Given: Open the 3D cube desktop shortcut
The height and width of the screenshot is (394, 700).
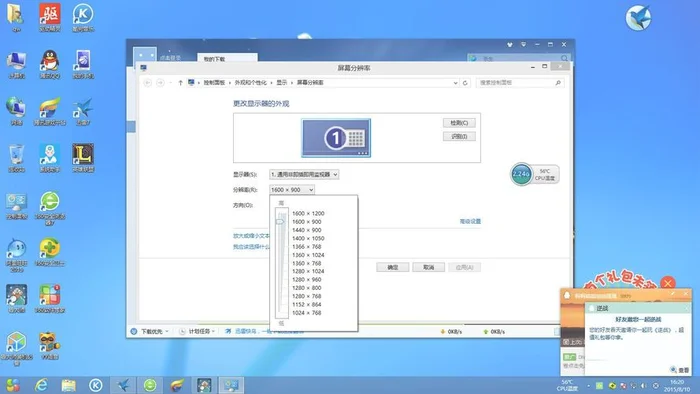Looking at the screenshot, I should [16, 348].
